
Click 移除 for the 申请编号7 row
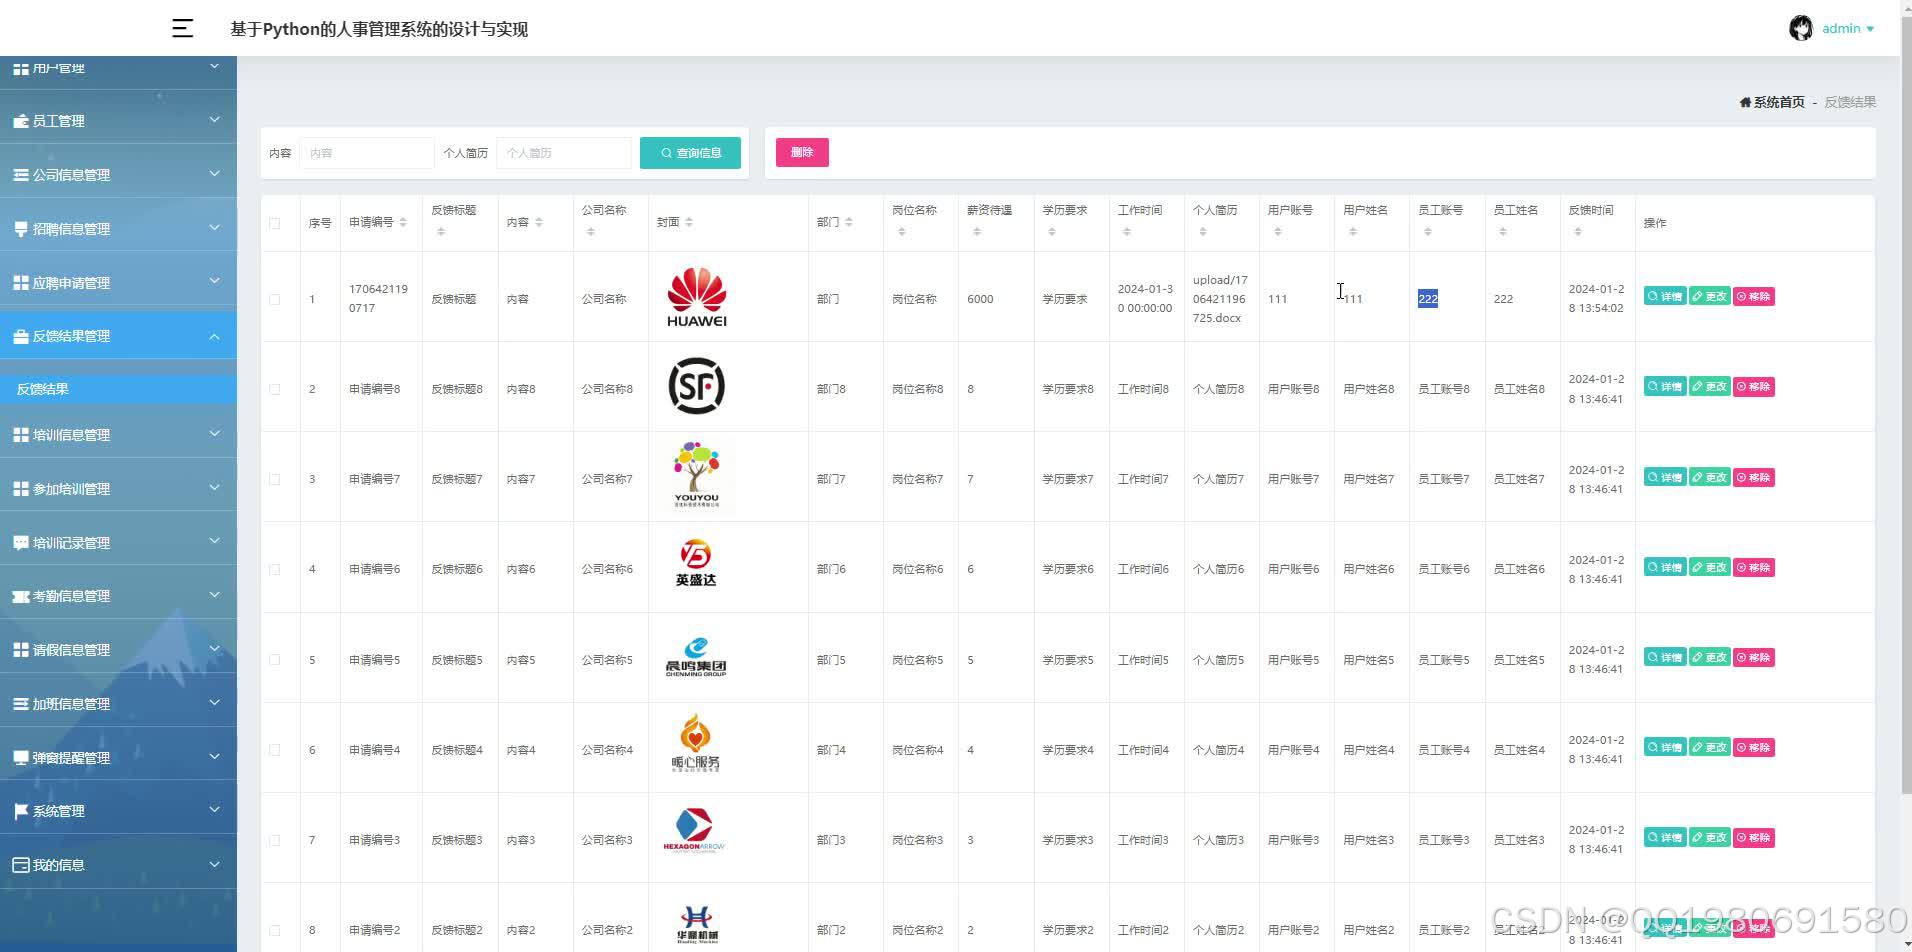(1754, 477)
